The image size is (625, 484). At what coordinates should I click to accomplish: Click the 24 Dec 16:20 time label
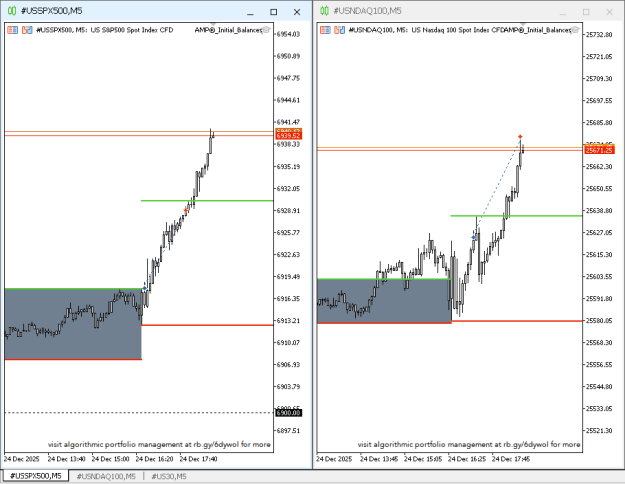(154, 459)
